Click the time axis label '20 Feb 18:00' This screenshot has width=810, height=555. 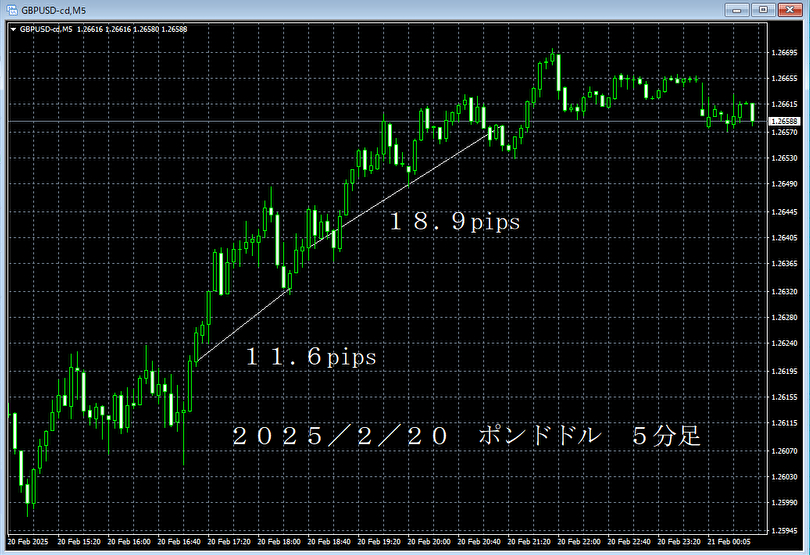pos(279,542)
